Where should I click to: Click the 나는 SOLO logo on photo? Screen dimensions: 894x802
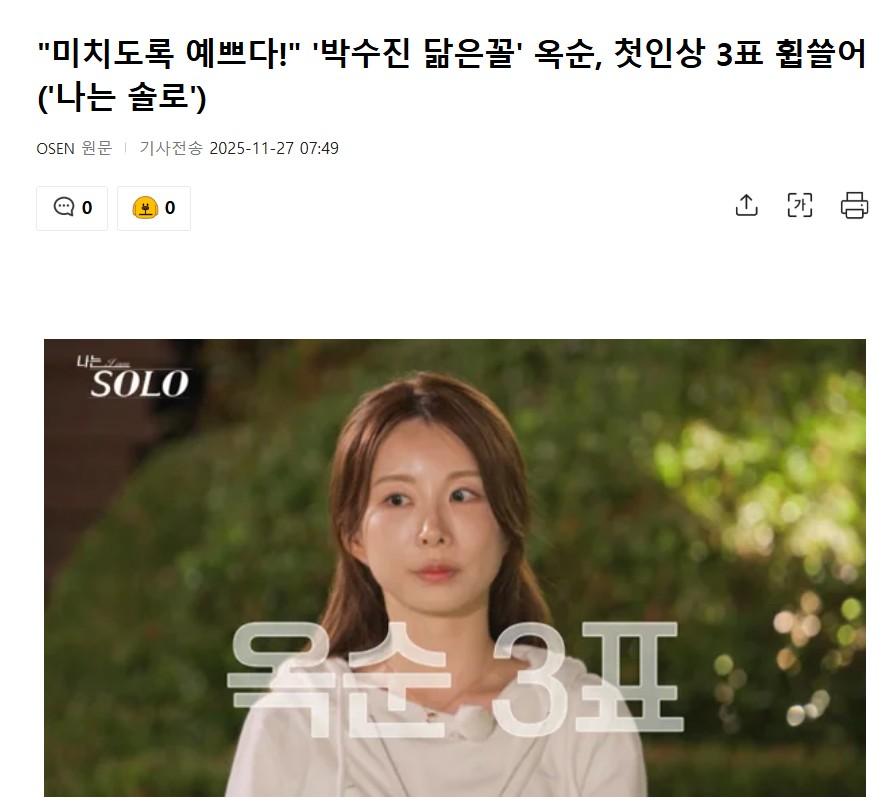coord(133,376)
